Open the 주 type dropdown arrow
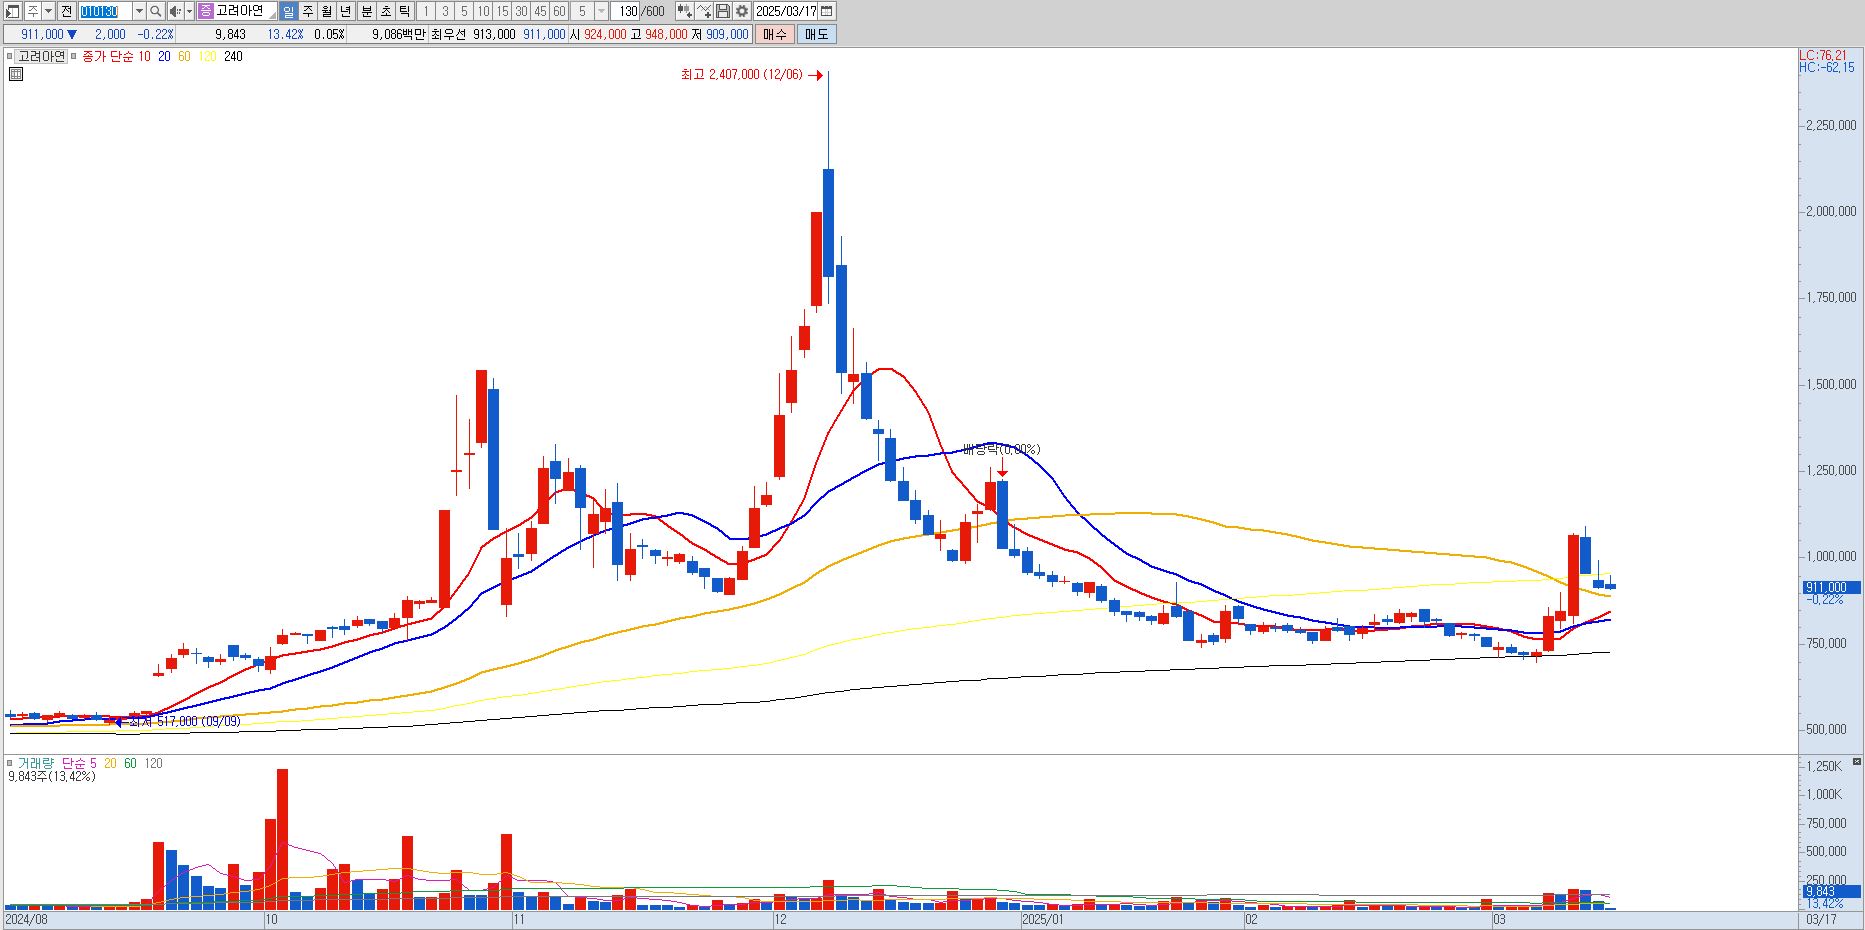Viewport: 1865px width, 930px height. click(x=48, y=11)
